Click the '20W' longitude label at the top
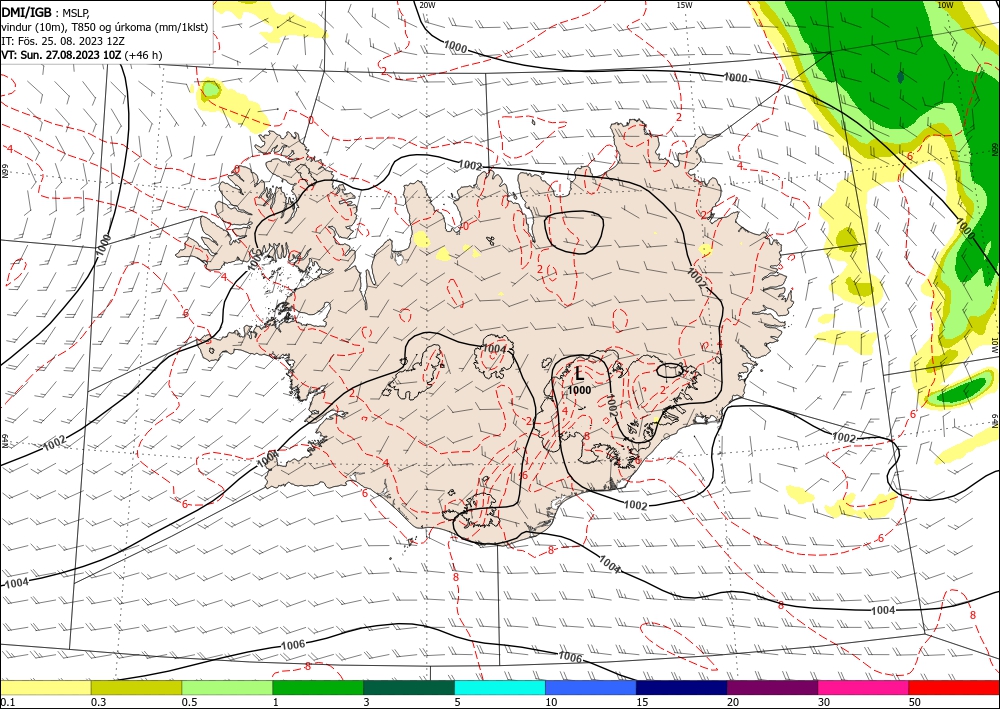1000x709 pixels. coord(427,5)
